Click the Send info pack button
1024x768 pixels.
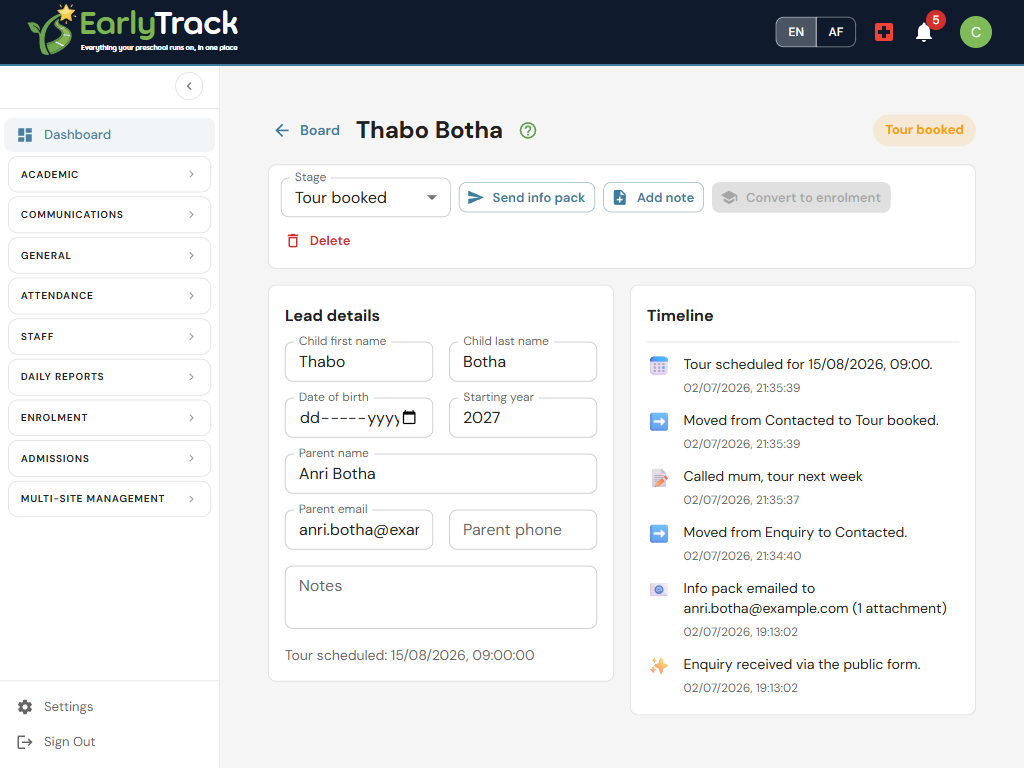[526, 197]
